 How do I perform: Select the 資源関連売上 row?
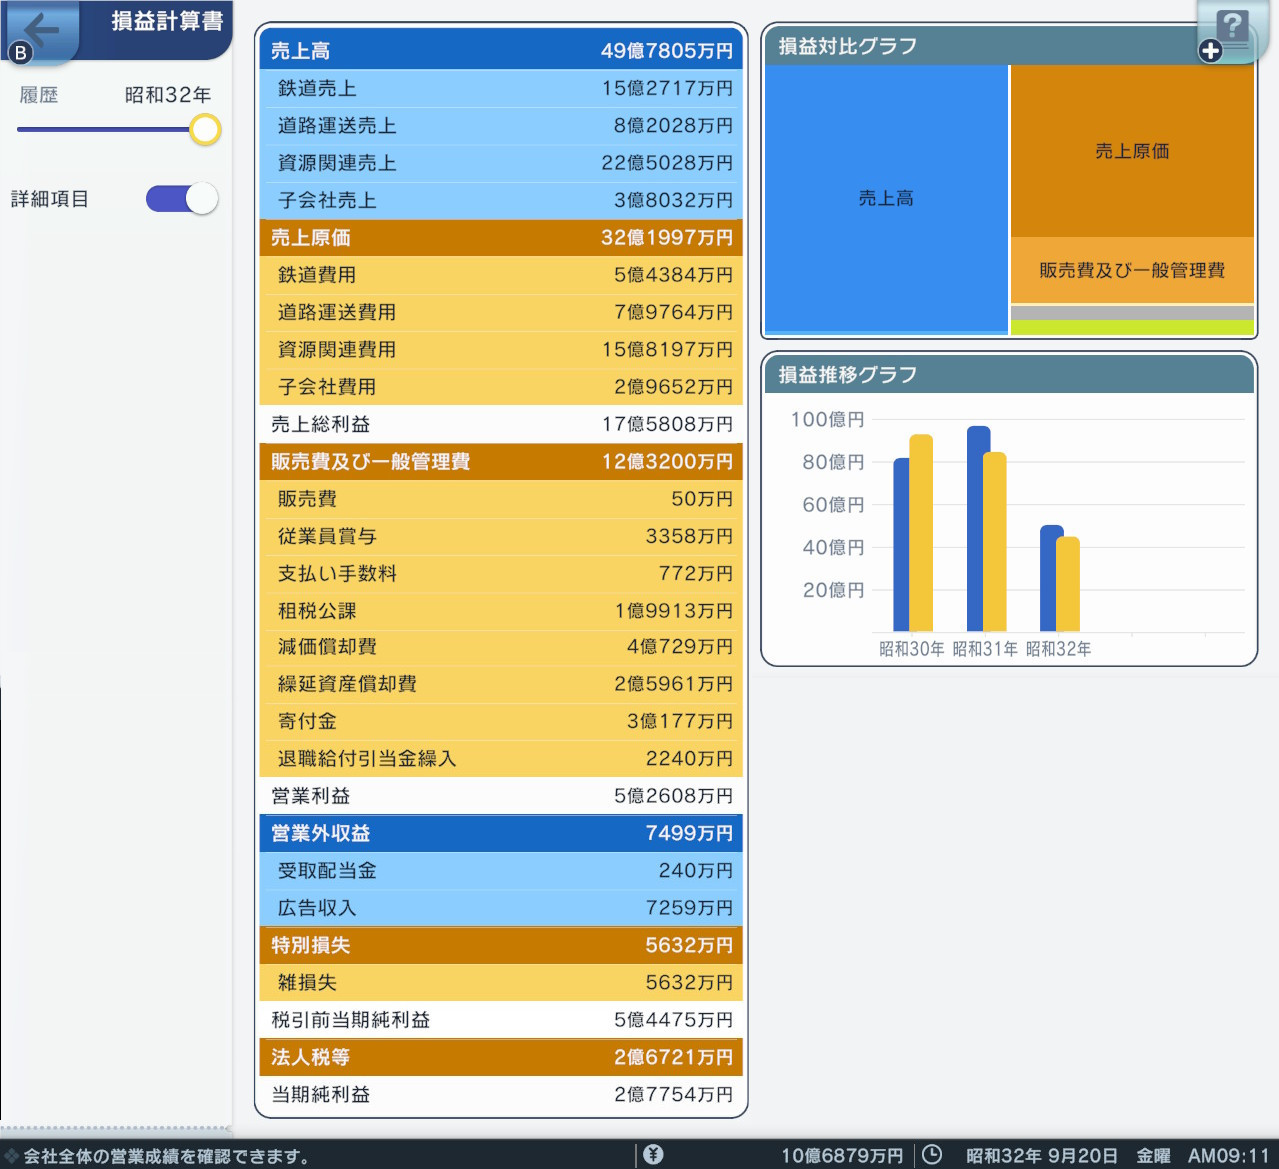coord(501,163)
